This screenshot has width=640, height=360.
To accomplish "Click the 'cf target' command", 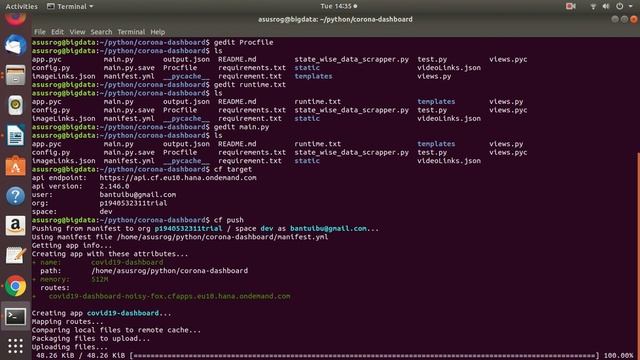I will tap(233, 169).
